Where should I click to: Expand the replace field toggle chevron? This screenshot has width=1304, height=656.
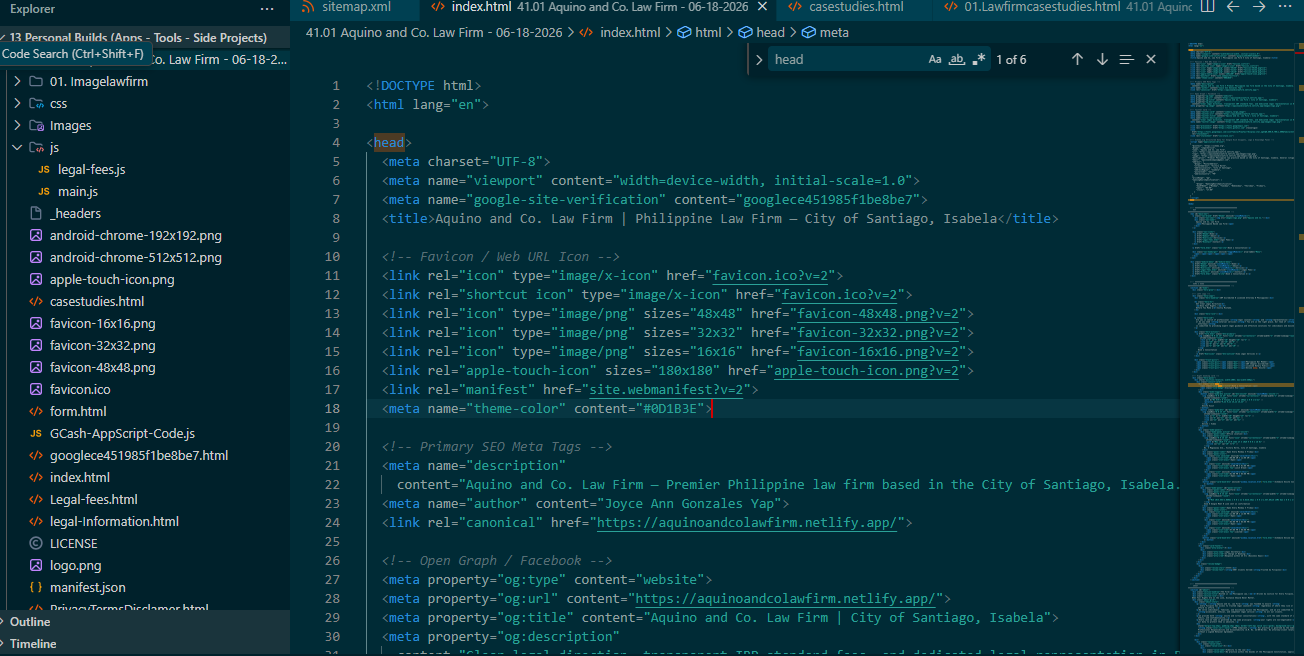click(x=759, y=59)
